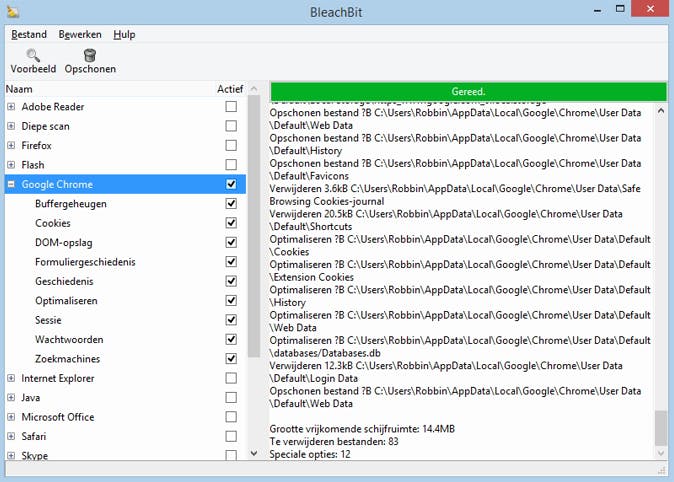Enable the Microsoft Office checkbox

(x=231, y=417)
